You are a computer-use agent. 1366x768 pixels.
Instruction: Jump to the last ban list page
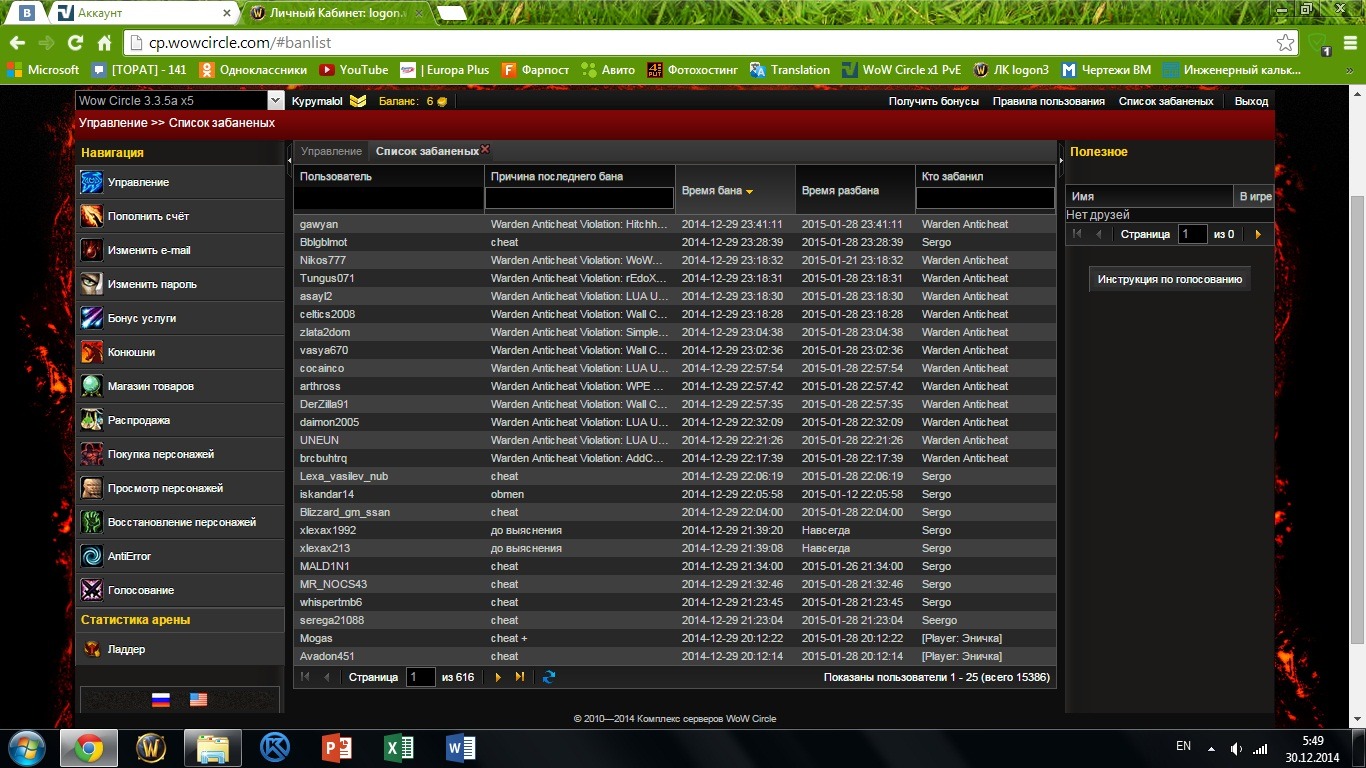519,678
